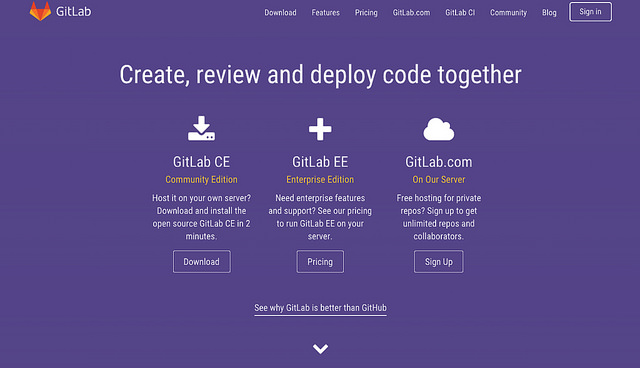Click the 'Enterprise Edition' subtitle

pyautogui.click(x=320, y=180)
